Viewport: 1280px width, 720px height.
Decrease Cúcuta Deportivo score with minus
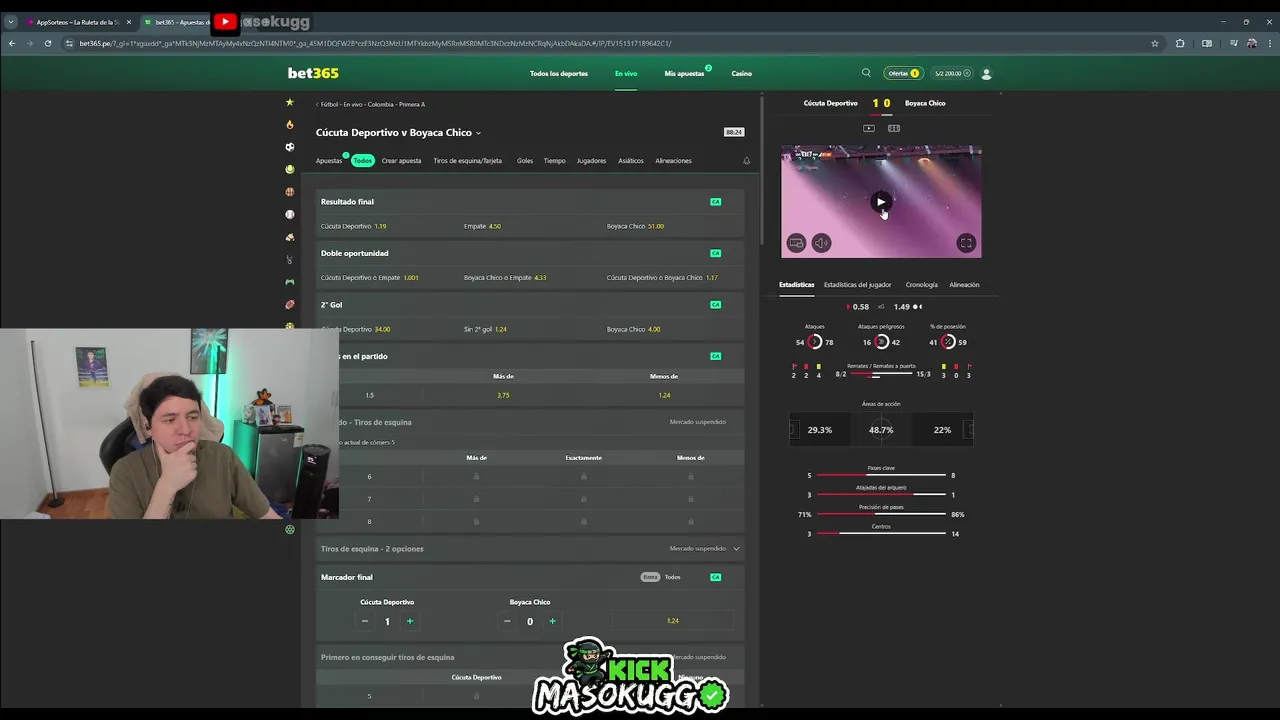(x=364, y=621)
